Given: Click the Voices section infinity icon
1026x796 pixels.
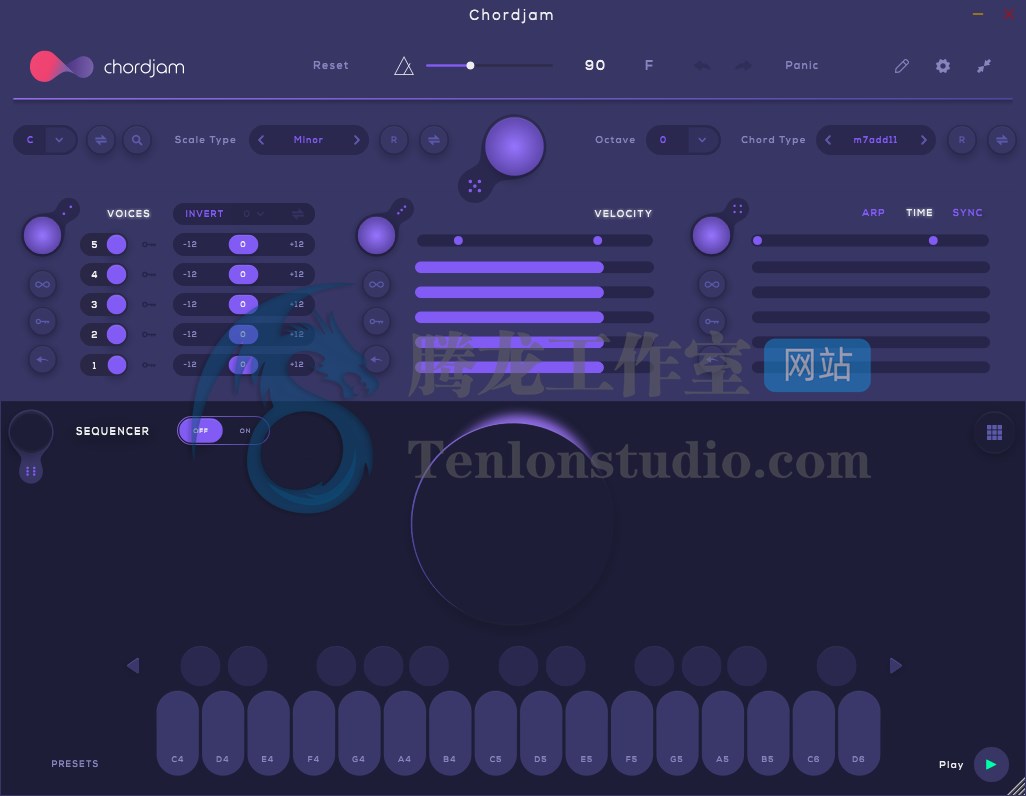Looking at the screenshot, I should pos(43,284).
